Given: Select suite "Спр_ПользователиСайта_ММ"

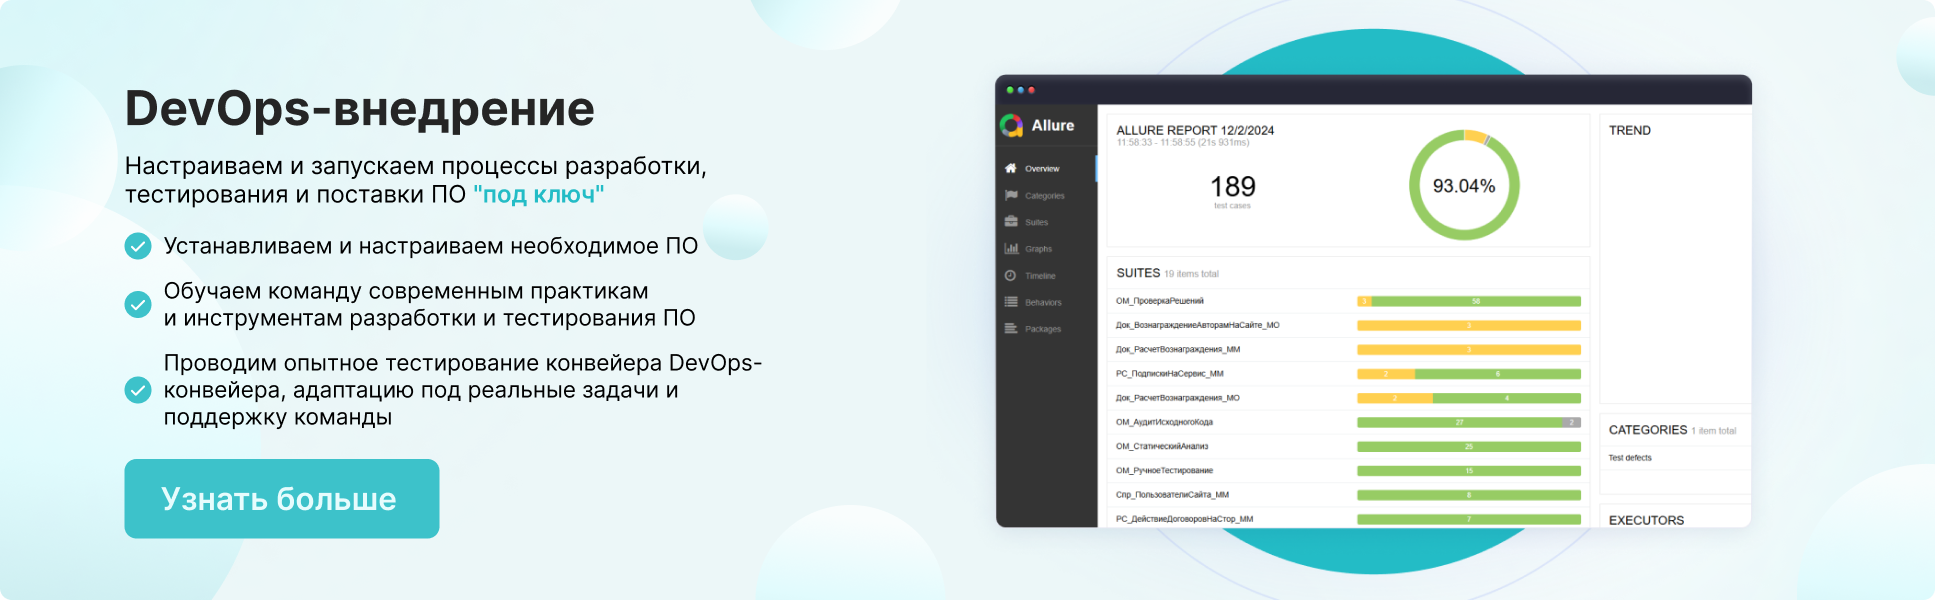Looking at the screenshot, I should point(1173,495).
